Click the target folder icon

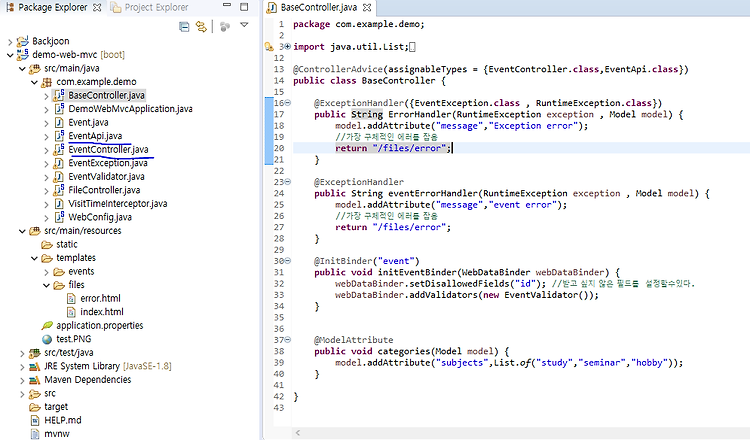(34, 407)
